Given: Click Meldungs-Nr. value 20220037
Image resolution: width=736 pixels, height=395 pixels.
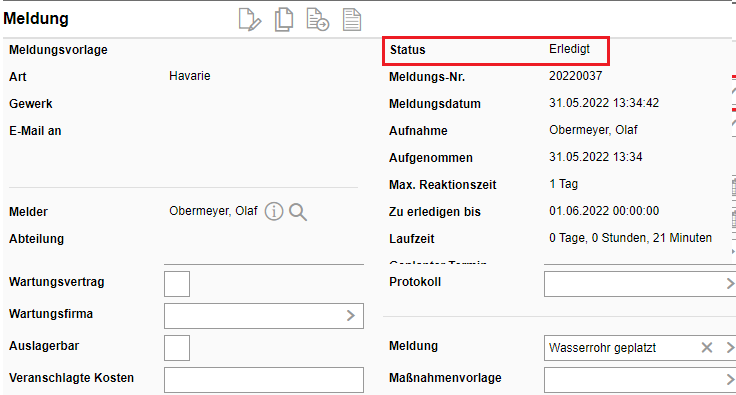Looking at the screenshot, I should [575, 76].
